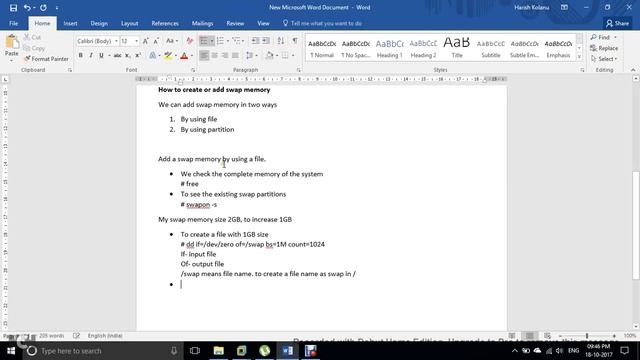Toggle underline formatting
The height and width of the screenshot is (360, 640).
(101, 56)
